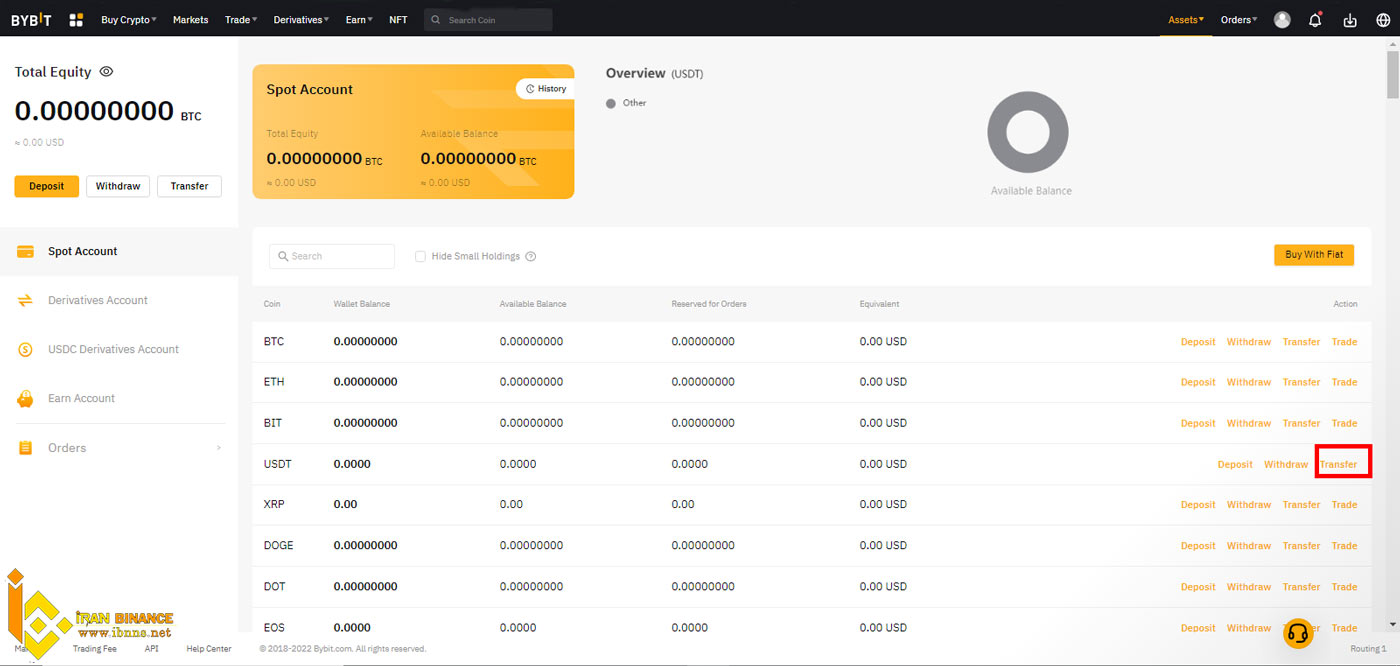Open the Orders dropdown in header
Viewport: 1400px width, 666px height.
click(1239, 20)
